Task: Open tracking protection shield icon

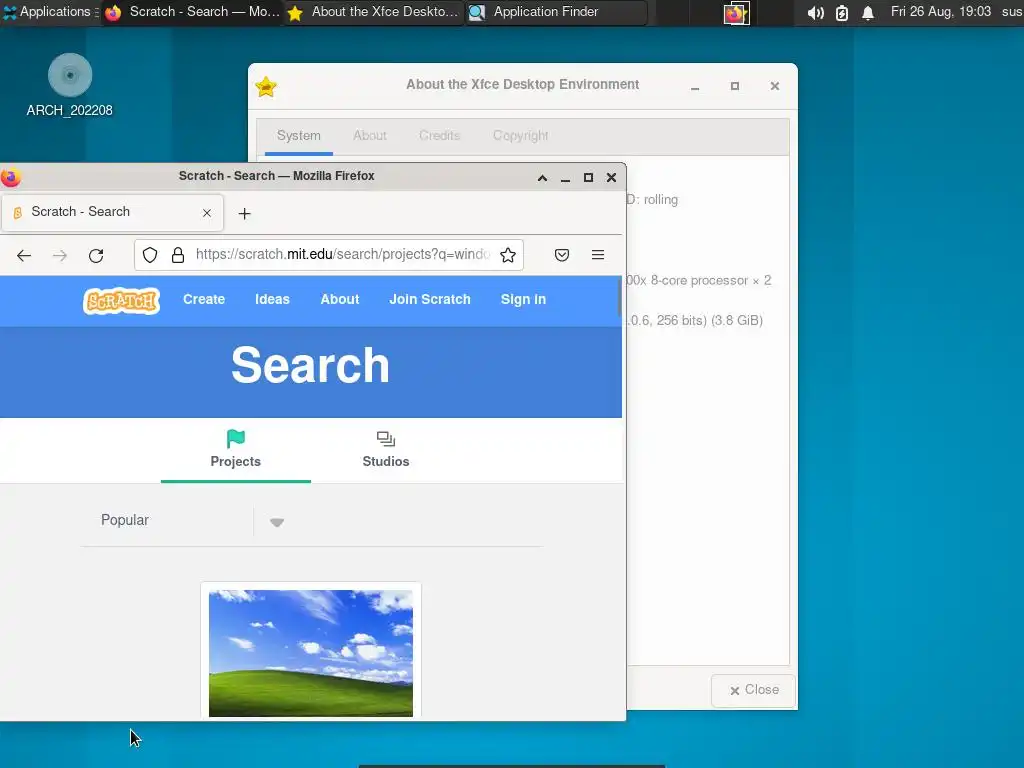Action: 150,255
